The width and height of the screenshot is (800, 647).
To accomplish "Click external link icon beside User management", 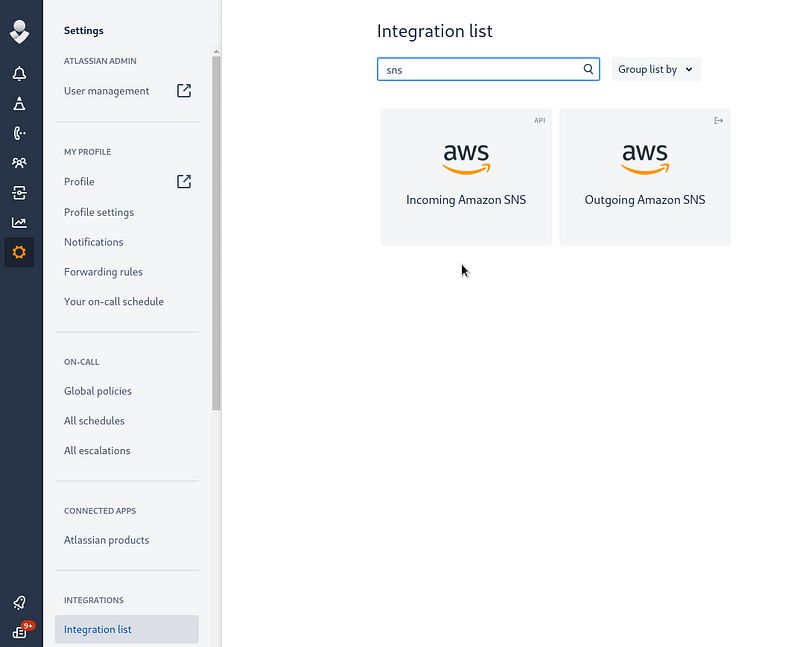I will (184, 91).
